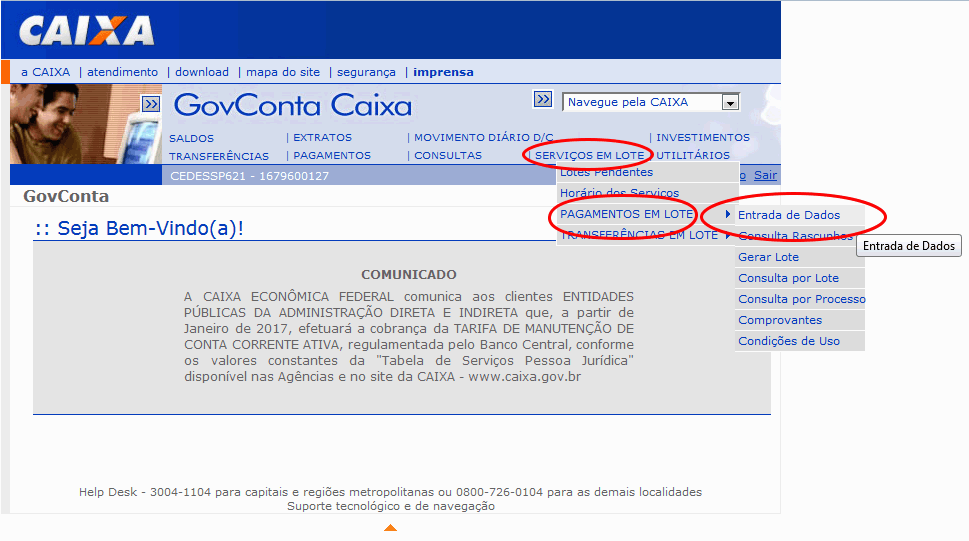The width and height of the screenshot is (969, 541).
Task: Select the SALDOS menu
Action: pos(192,138)
